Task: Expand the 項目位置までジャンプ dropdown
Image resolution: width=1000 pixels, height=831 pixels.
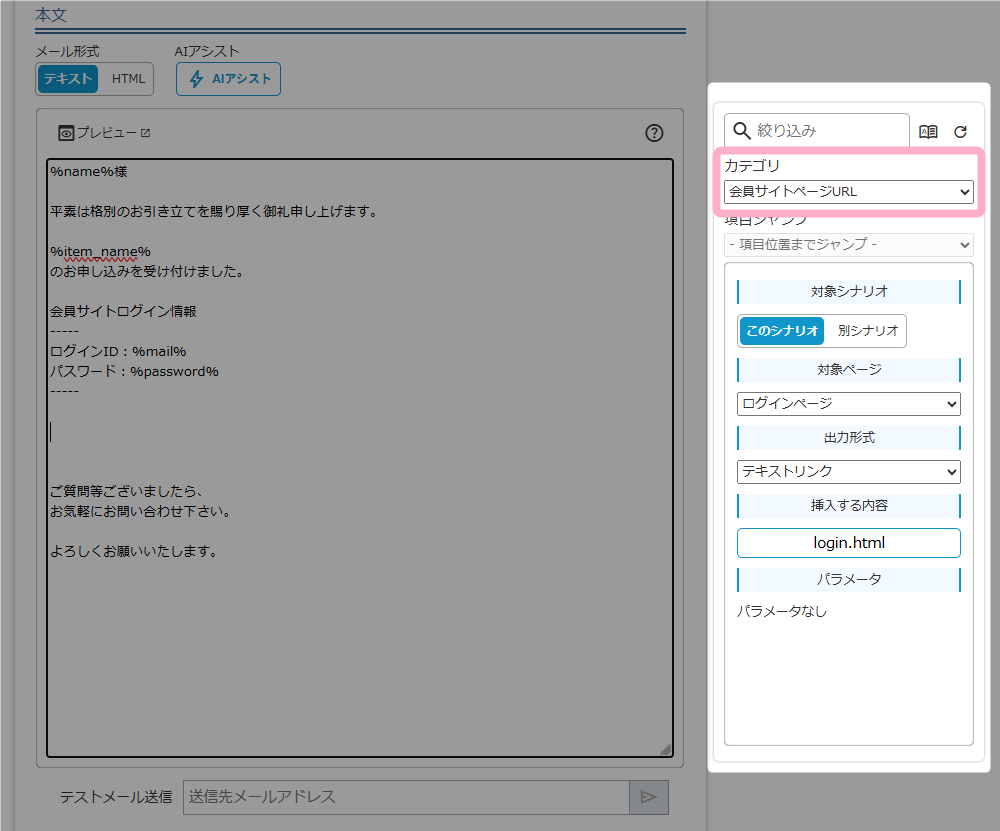Action: point(848,244)
